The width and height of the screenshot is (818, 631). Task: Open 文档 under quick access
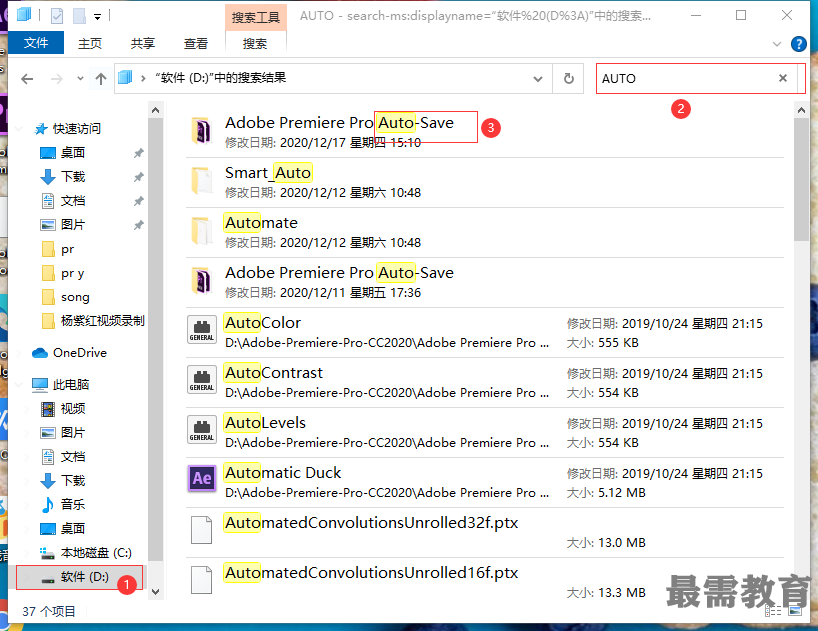tap(73, 200)
